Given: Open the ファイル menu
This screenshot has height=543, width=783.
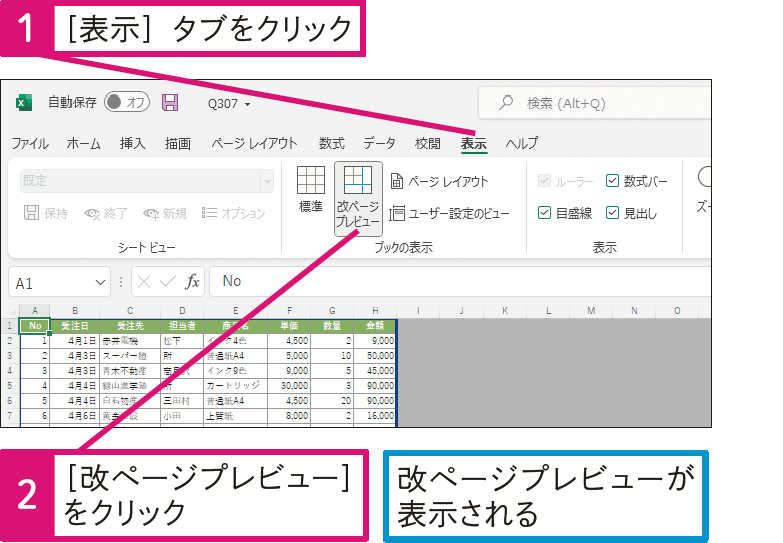Looking at the screenshot, I should pyautogui.click(x=30, y=143).
